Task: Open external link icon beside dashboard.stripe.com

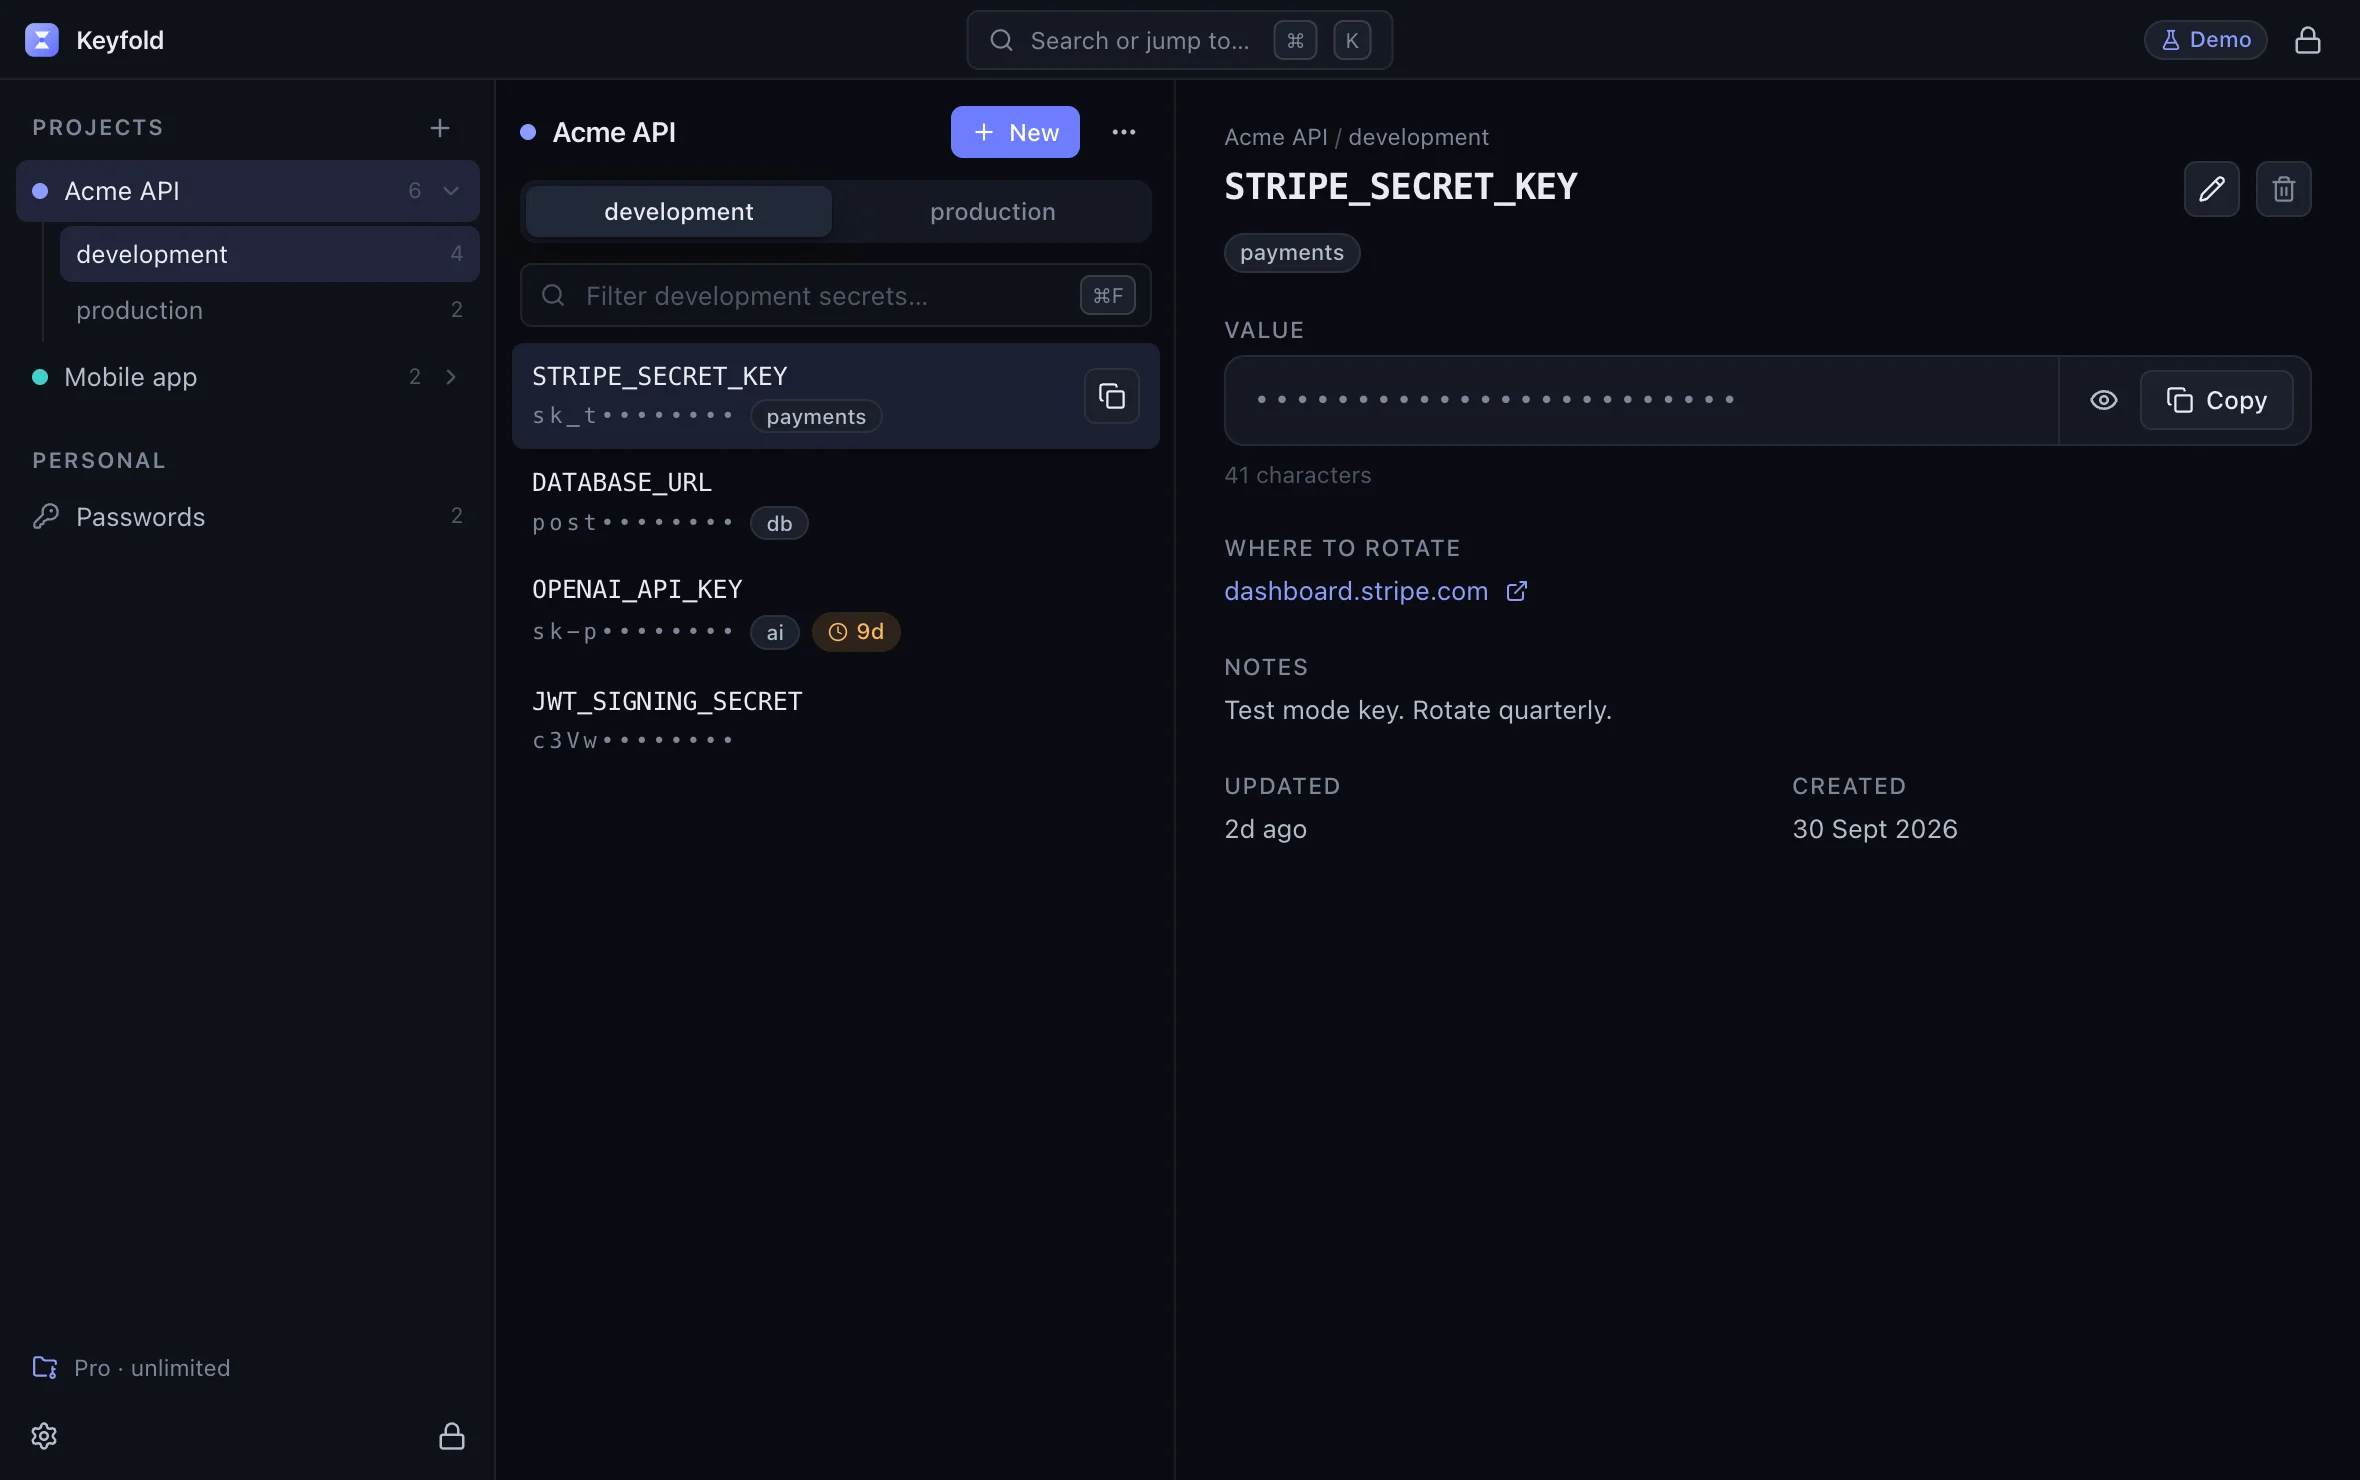Action: point(1517,591)
